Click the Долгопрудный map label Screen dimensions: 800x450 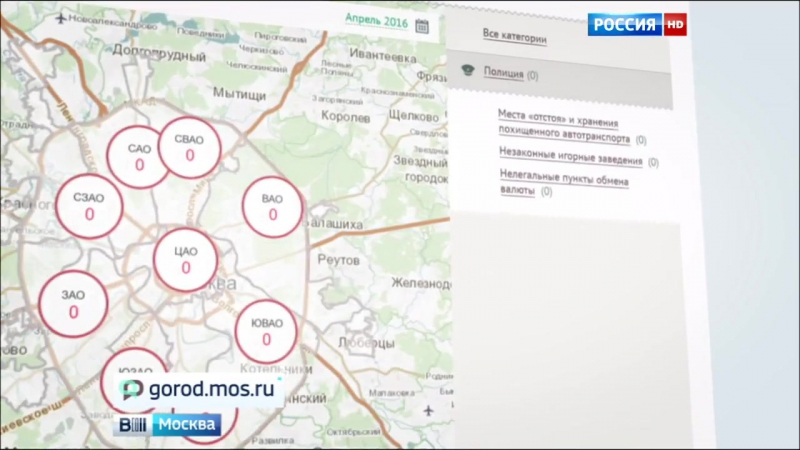pos(159,52)
